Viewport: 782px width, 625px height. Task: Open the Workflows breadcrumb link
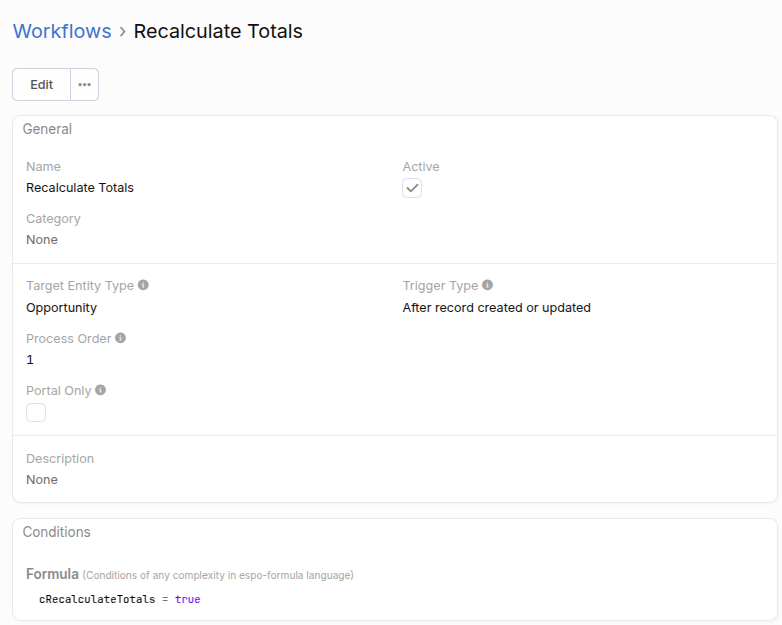tap(62, 31)
